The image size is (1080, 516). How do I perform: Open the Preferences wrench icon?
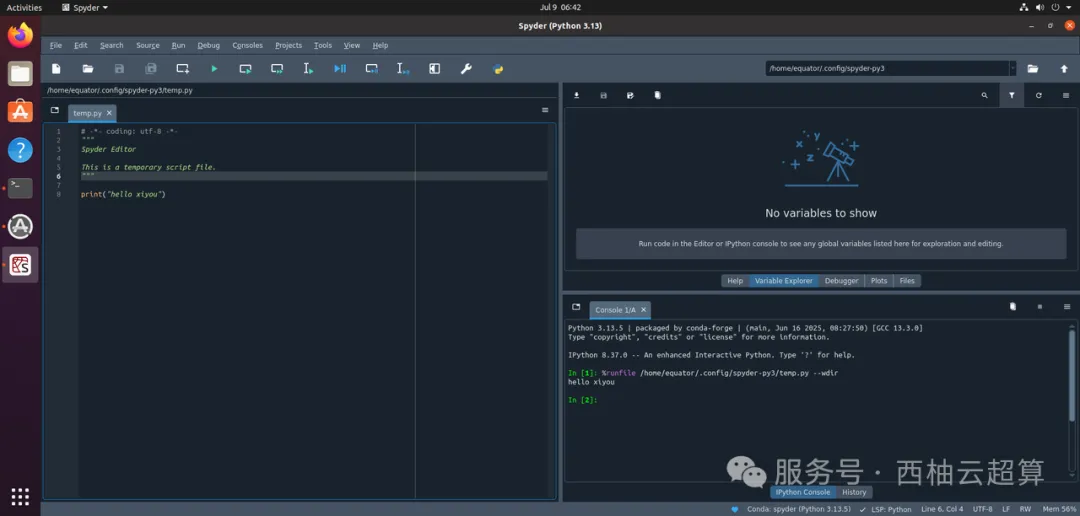pyautogui.click(x=466, y=69)
